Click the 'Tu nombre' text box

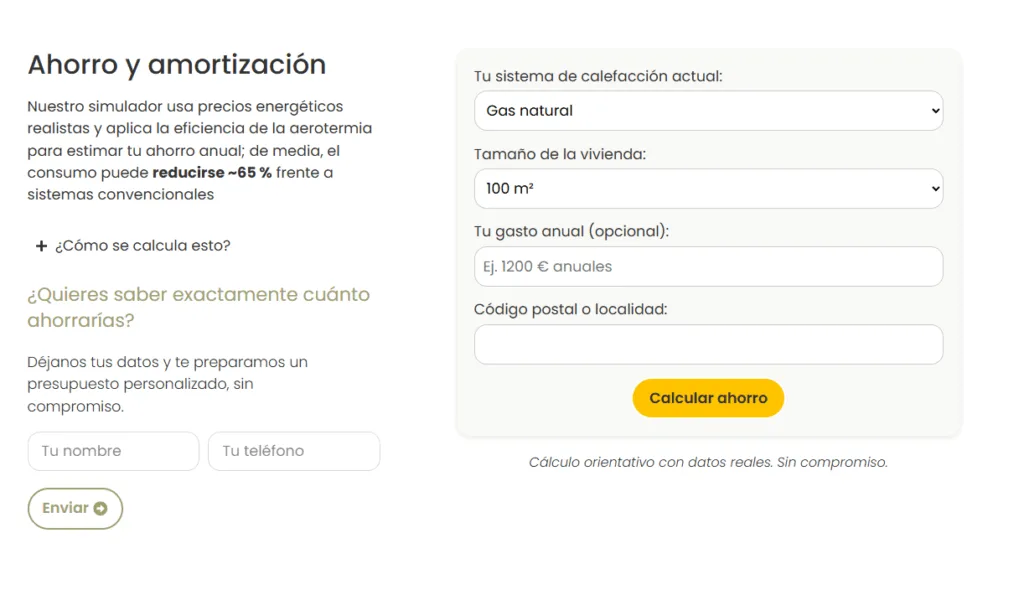click(113, 451)
